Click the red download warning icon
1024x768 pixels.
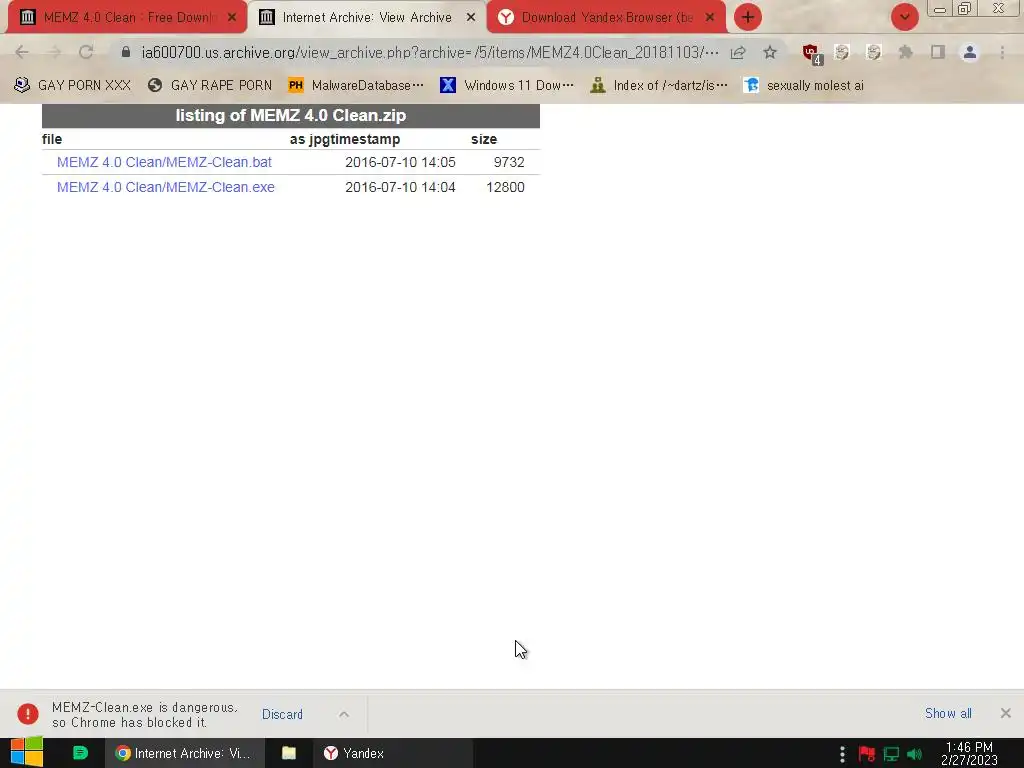coord(28,714)
